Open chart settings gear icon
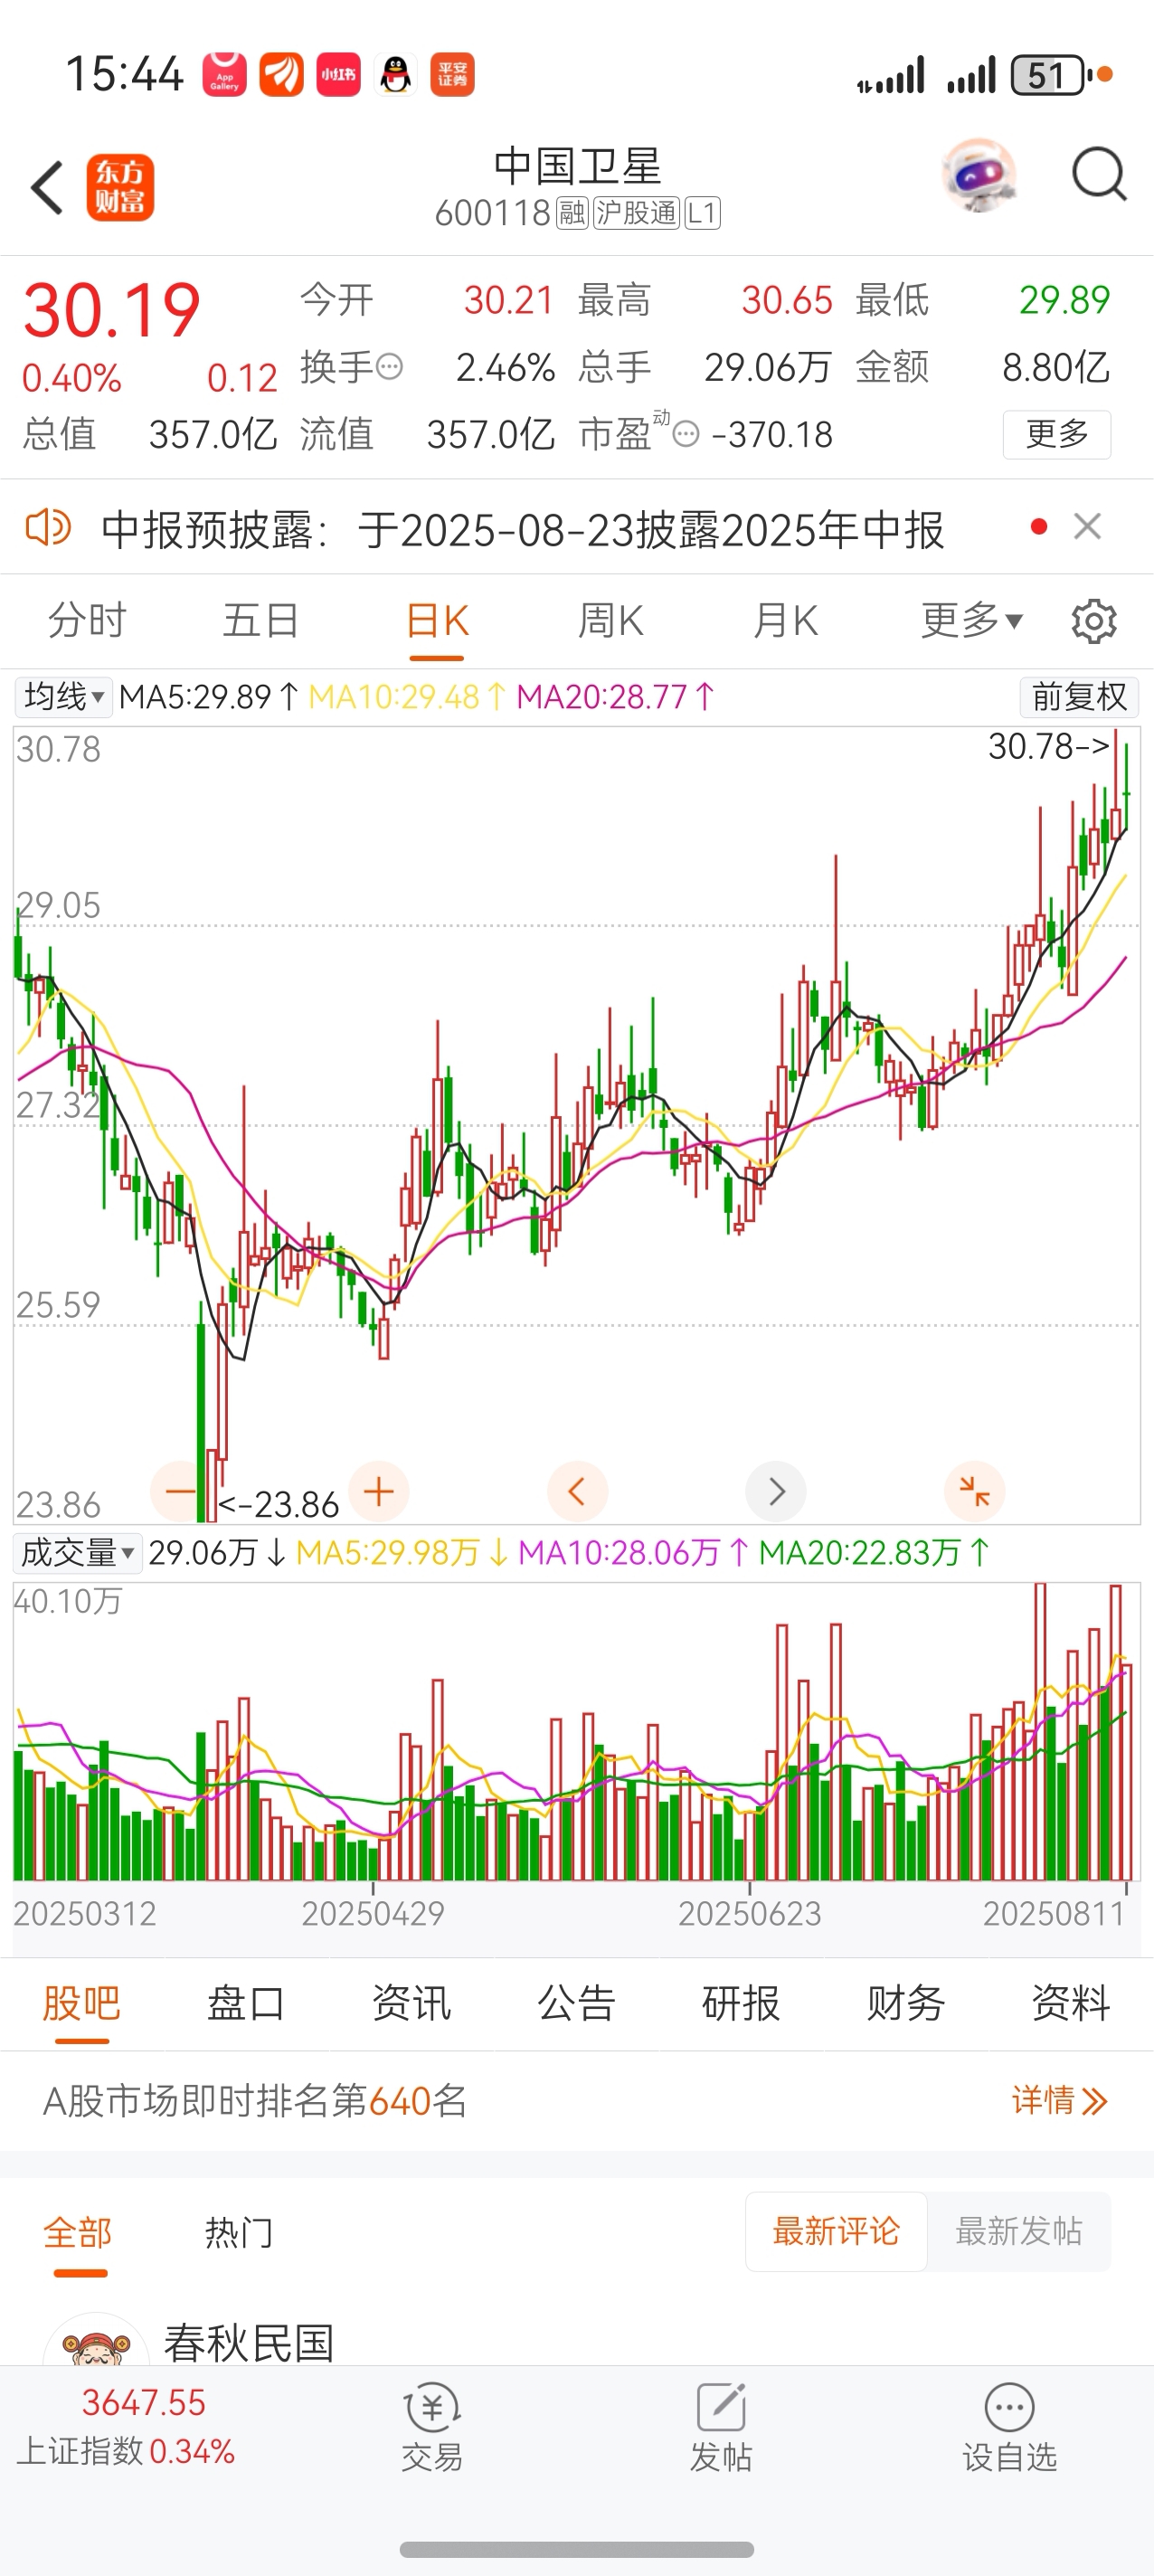Screen dimensions: 1154x2576 [x=1094, y=621]
